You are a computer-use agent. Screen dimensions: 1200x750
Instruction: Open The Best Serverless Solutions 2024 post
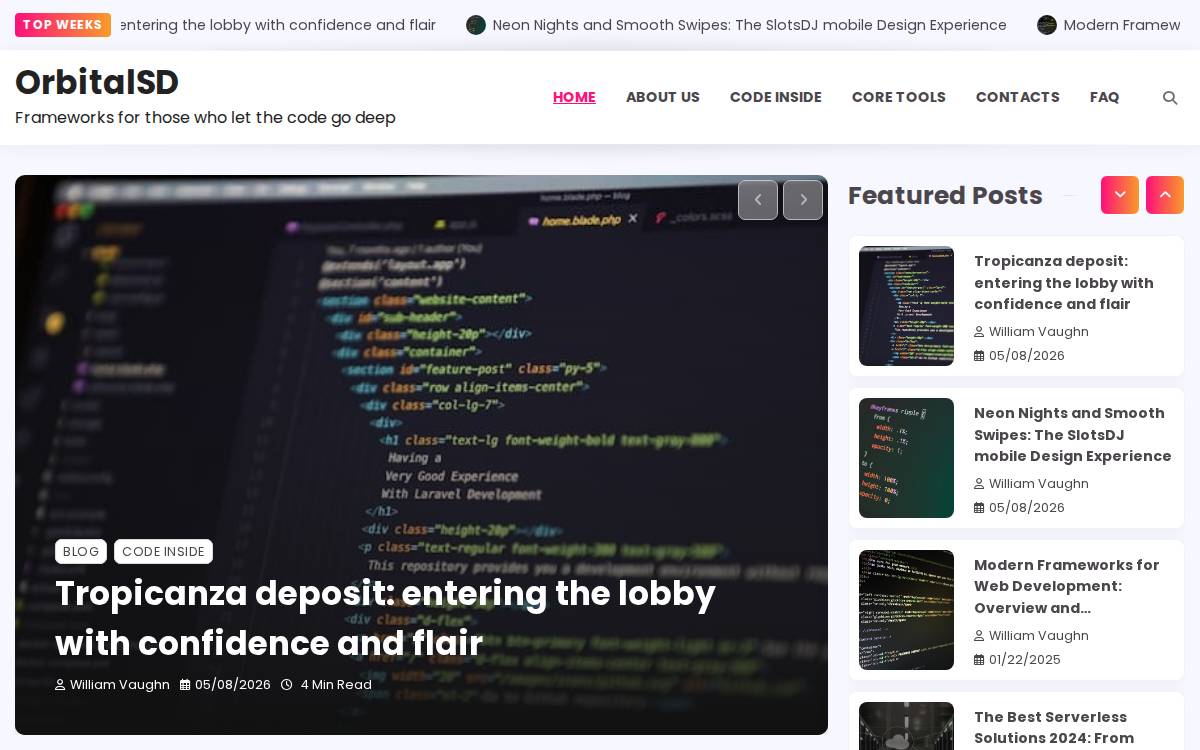pyautogui.click(x=1054, y=728)
